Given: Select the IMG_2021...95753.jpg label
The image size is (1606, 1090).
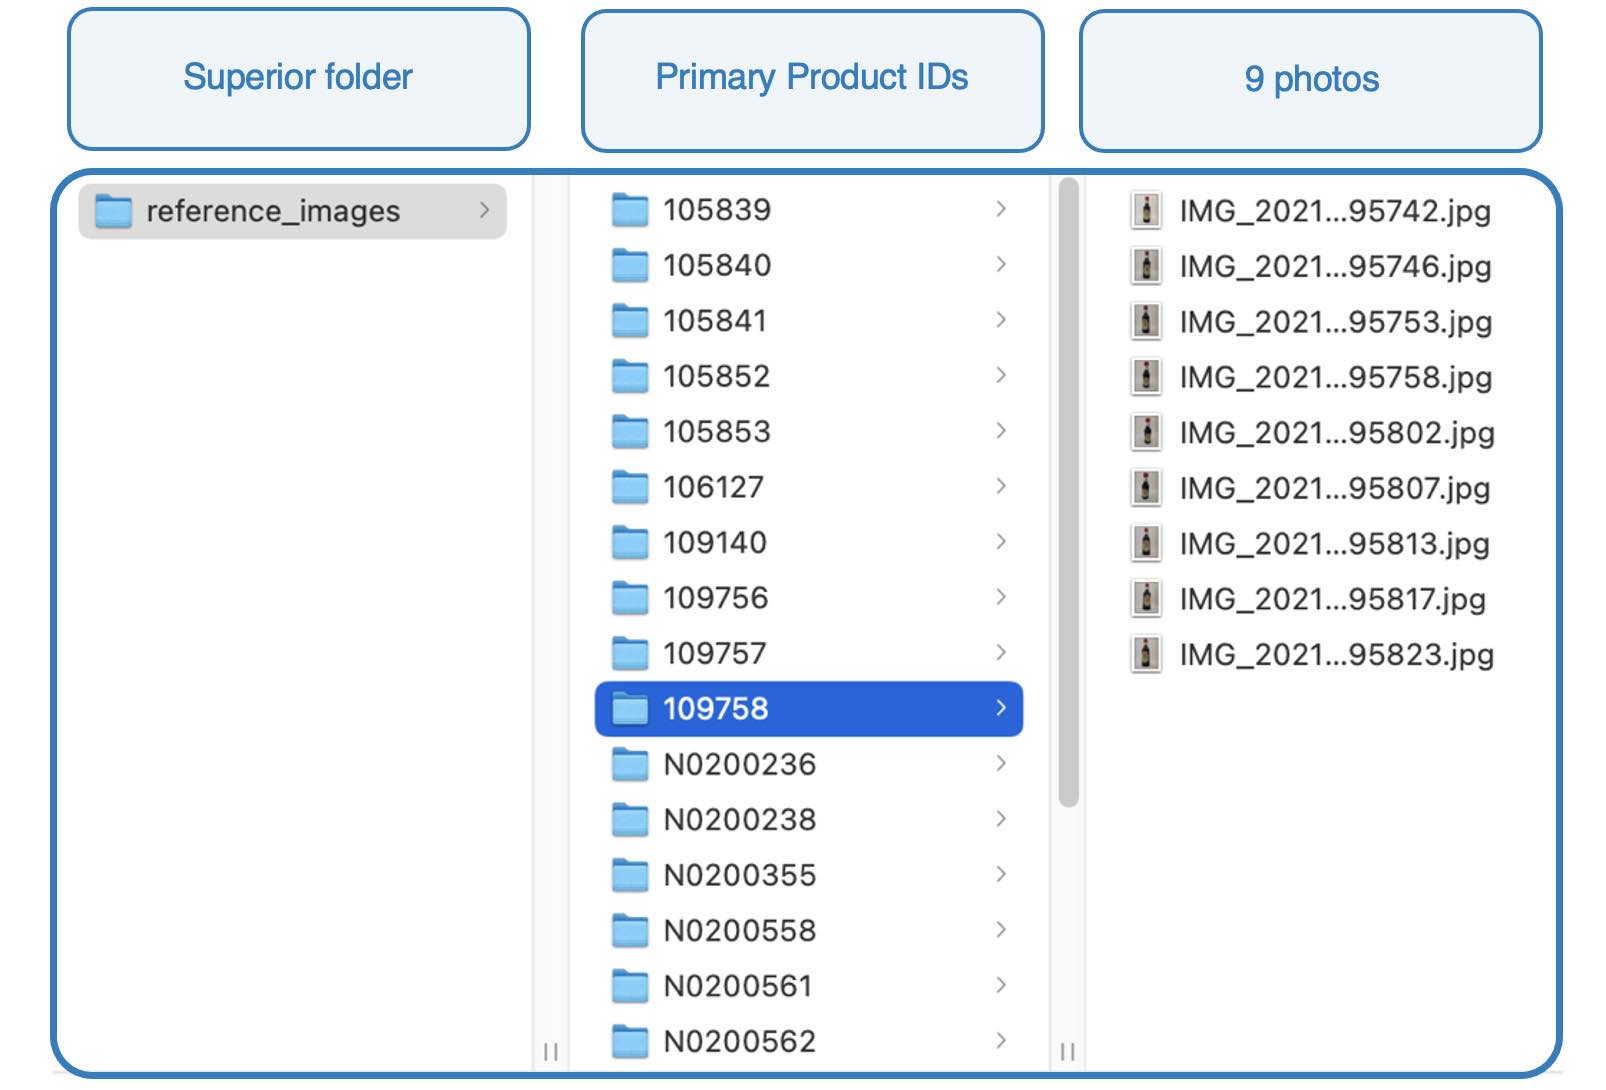Looking at the screenshot, I should [1335, 322].
